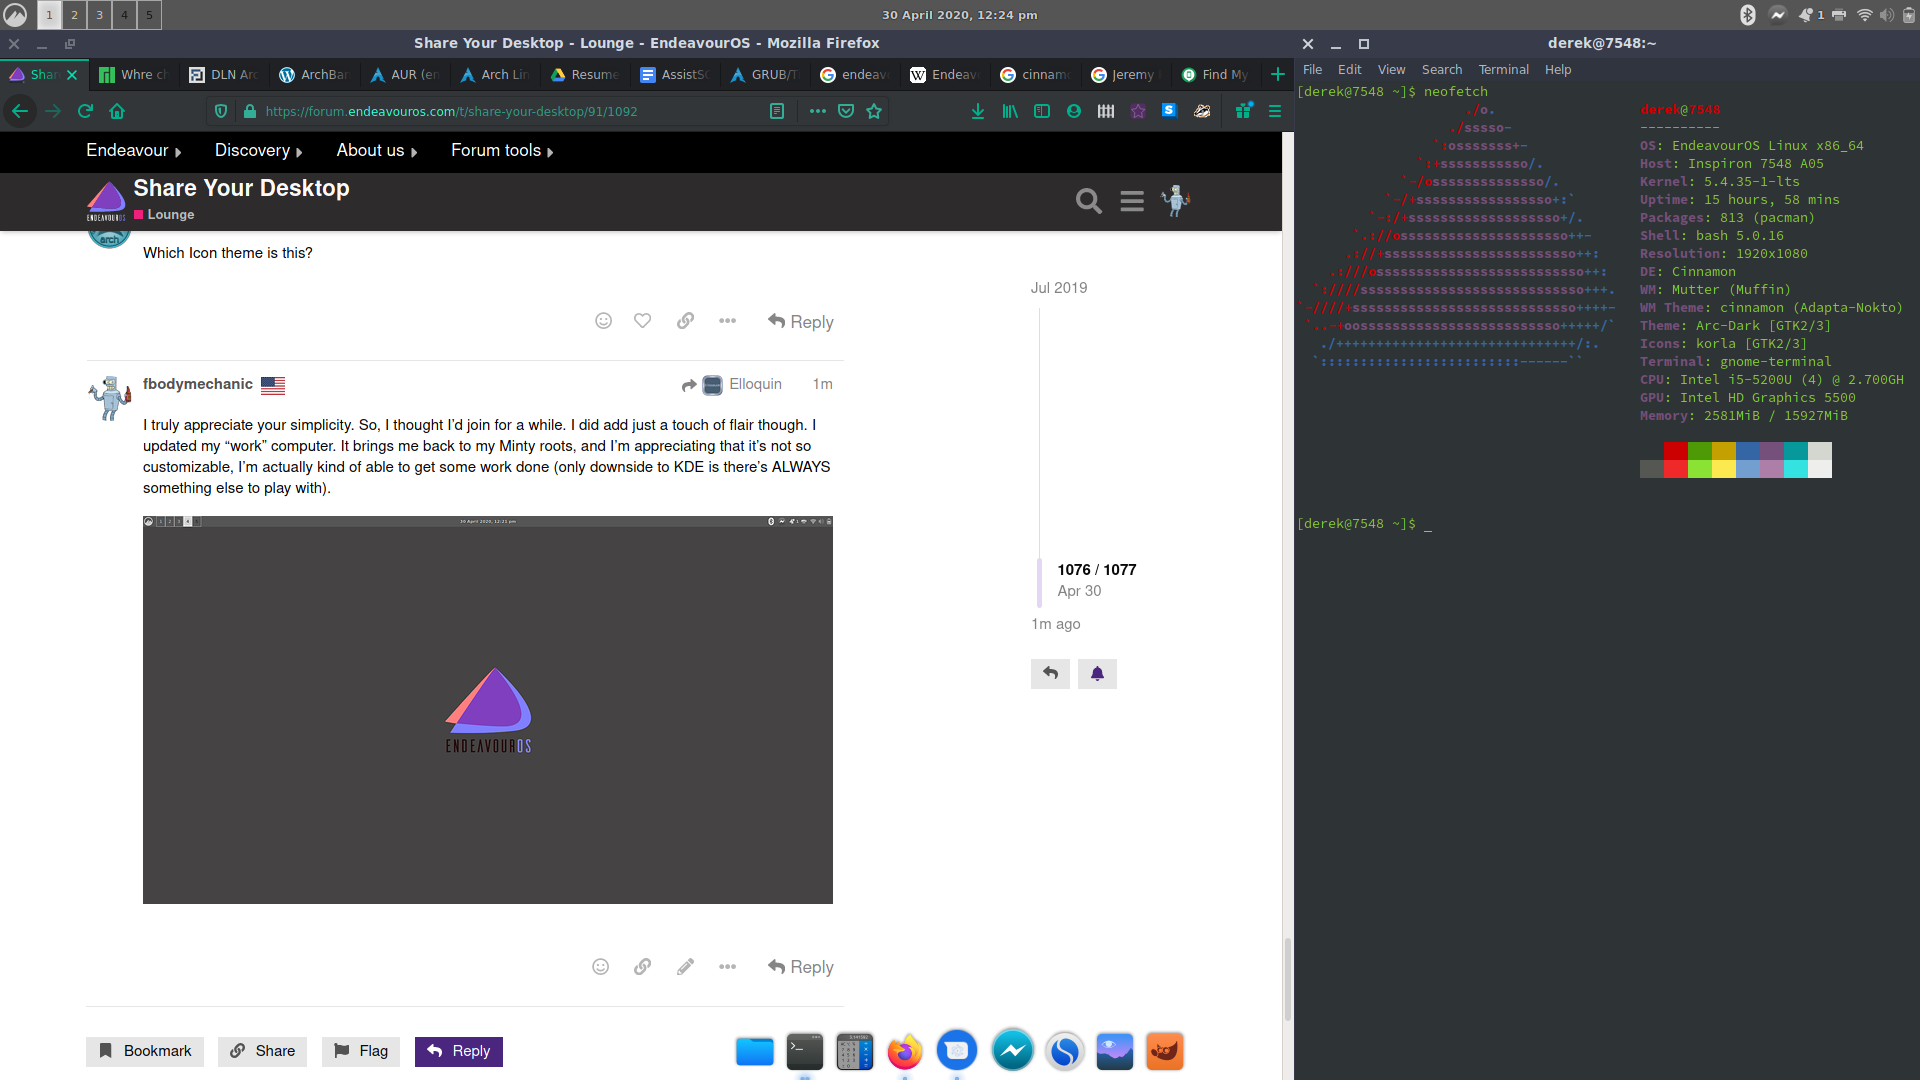
Task: Open fbodymechanic's profile name link
Action: 198,384
